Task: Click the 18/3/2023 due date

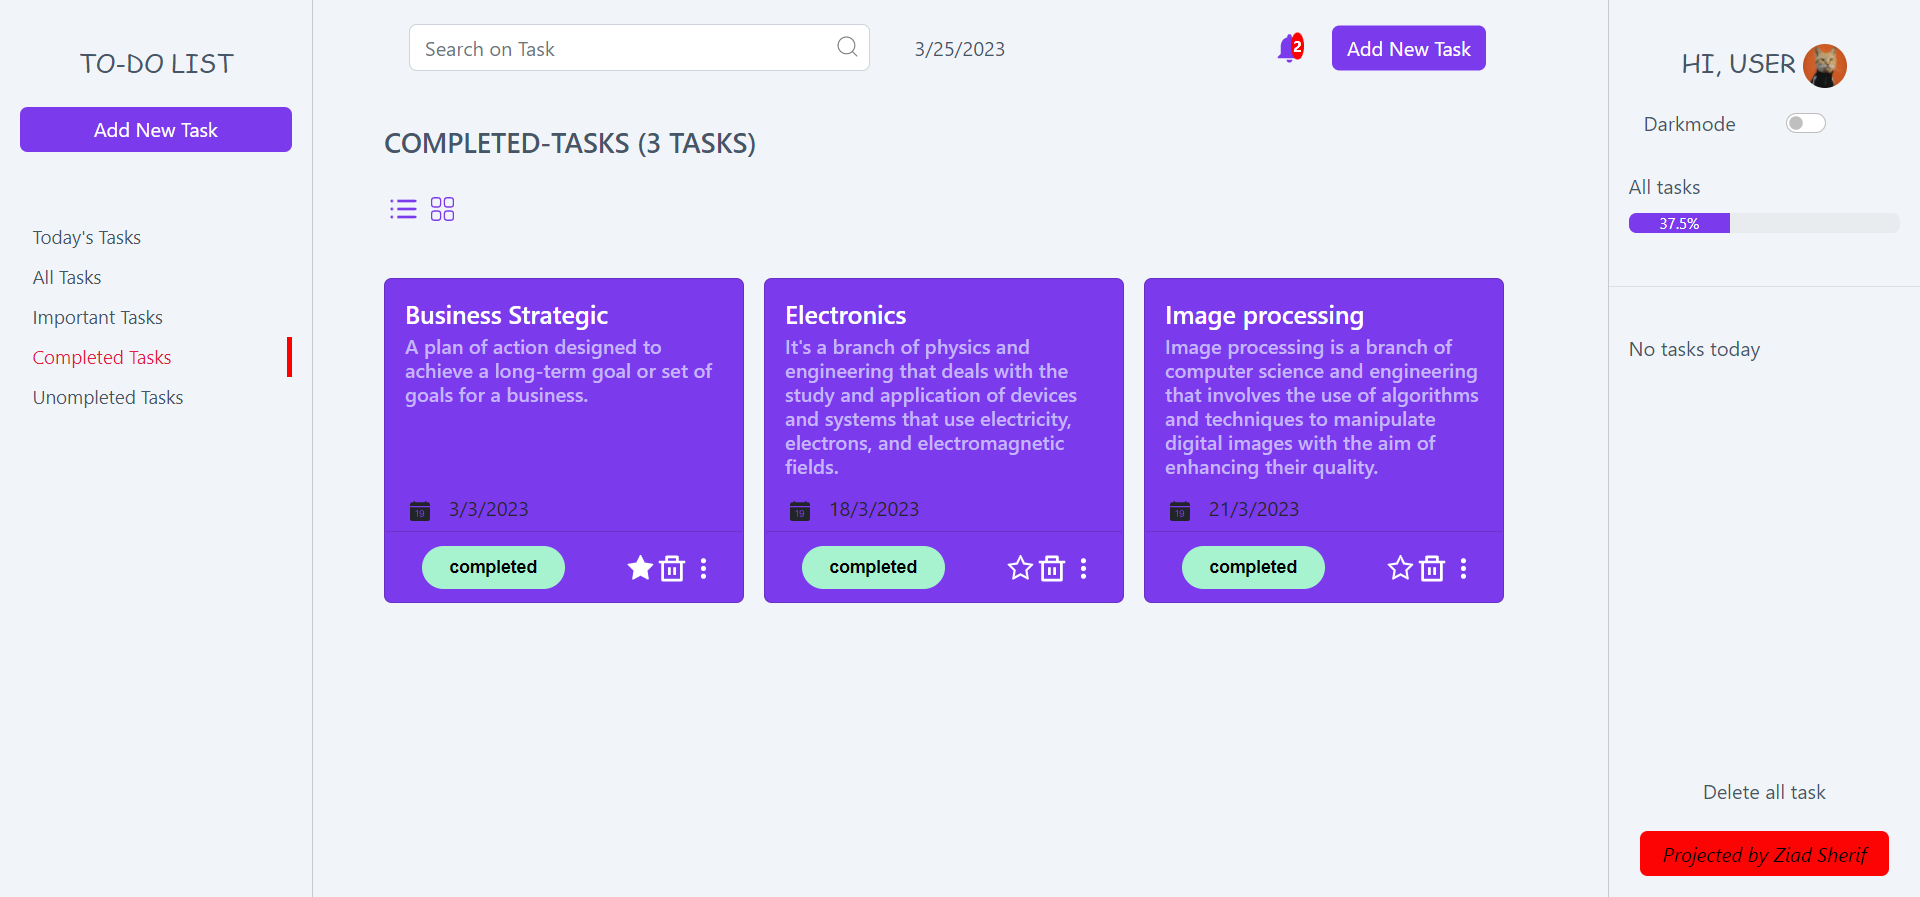Action: click(873, 509)
